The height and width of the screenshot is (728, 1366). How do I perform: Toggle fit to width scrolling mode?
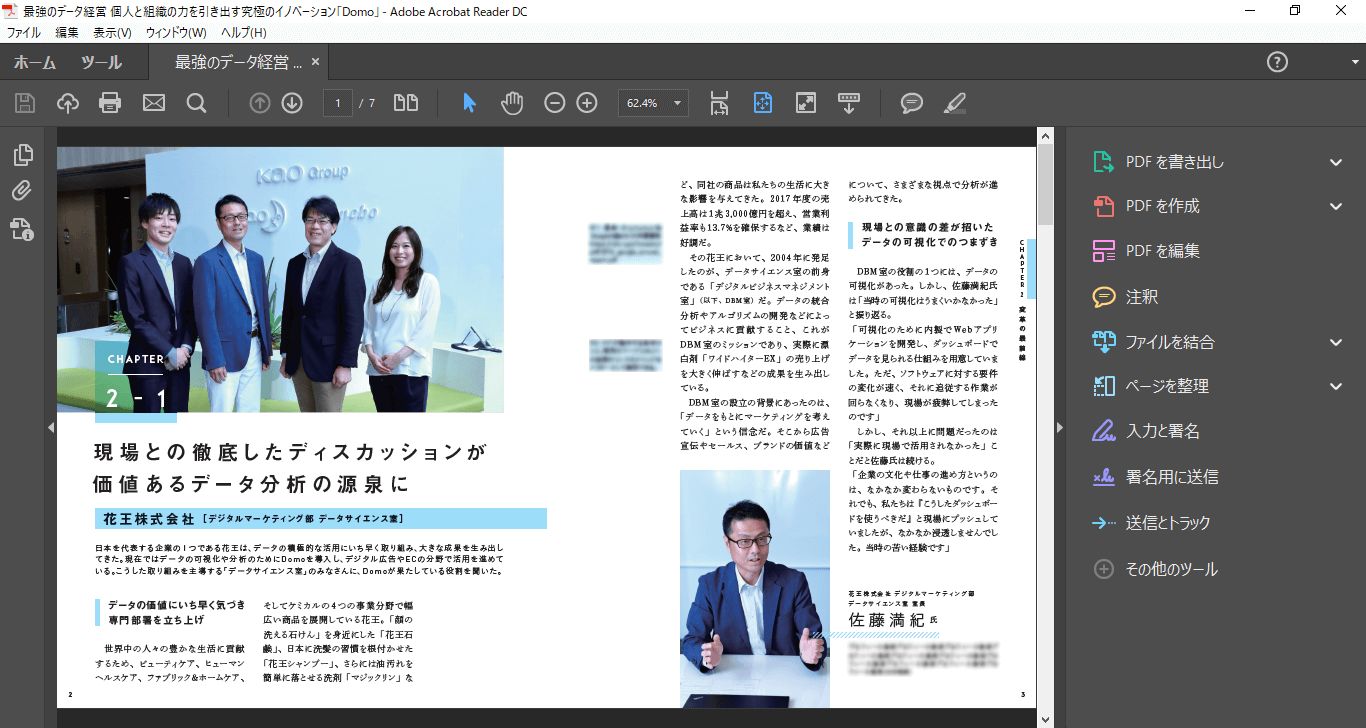pyautogui.click(x=719, y=102)
